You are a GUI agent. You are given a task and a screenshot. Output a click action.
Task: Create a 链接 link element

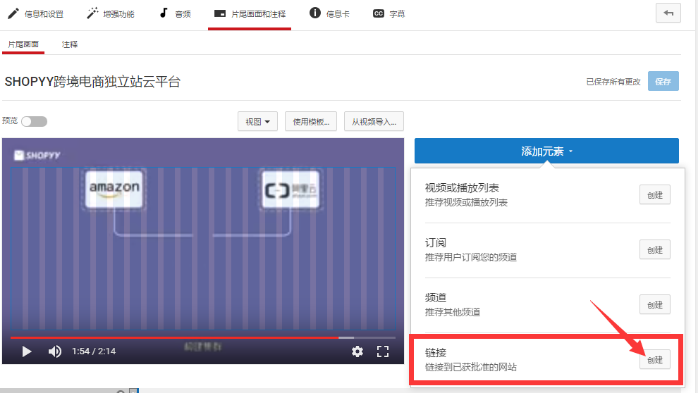click(x=655, y=360)
